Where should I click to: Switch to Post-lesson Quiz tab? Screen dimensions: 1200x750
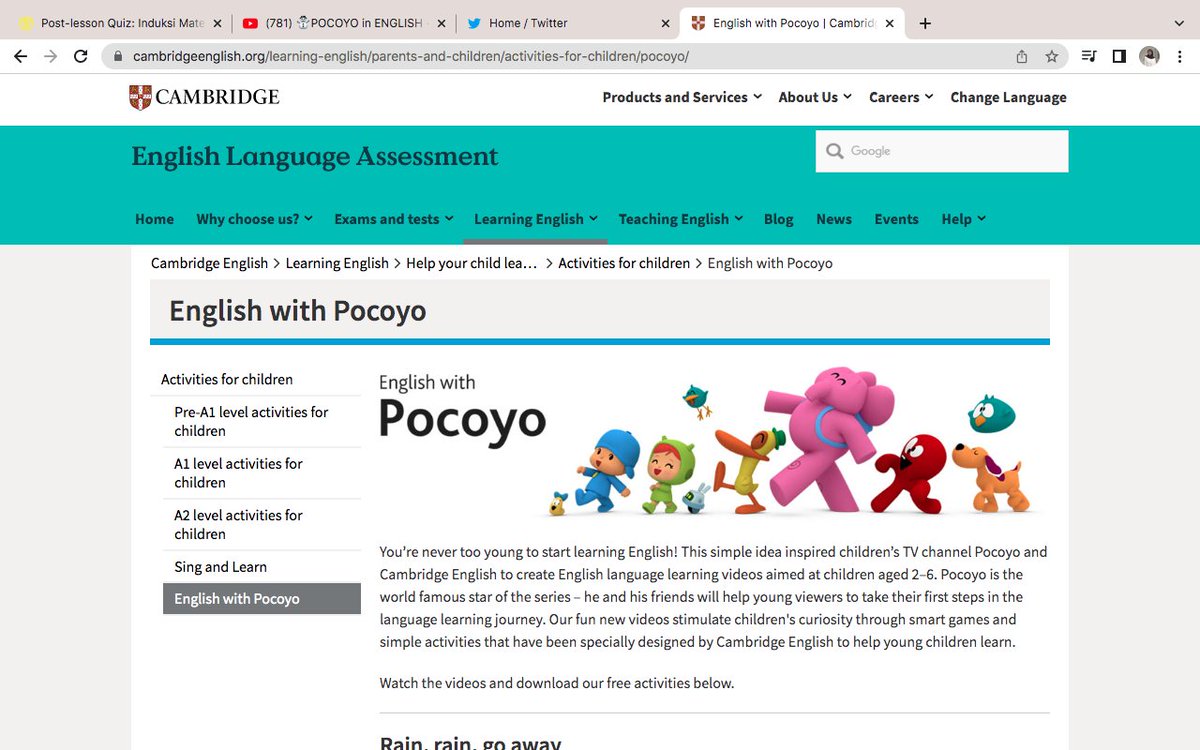pyautogui.click(x=120, y=23)
